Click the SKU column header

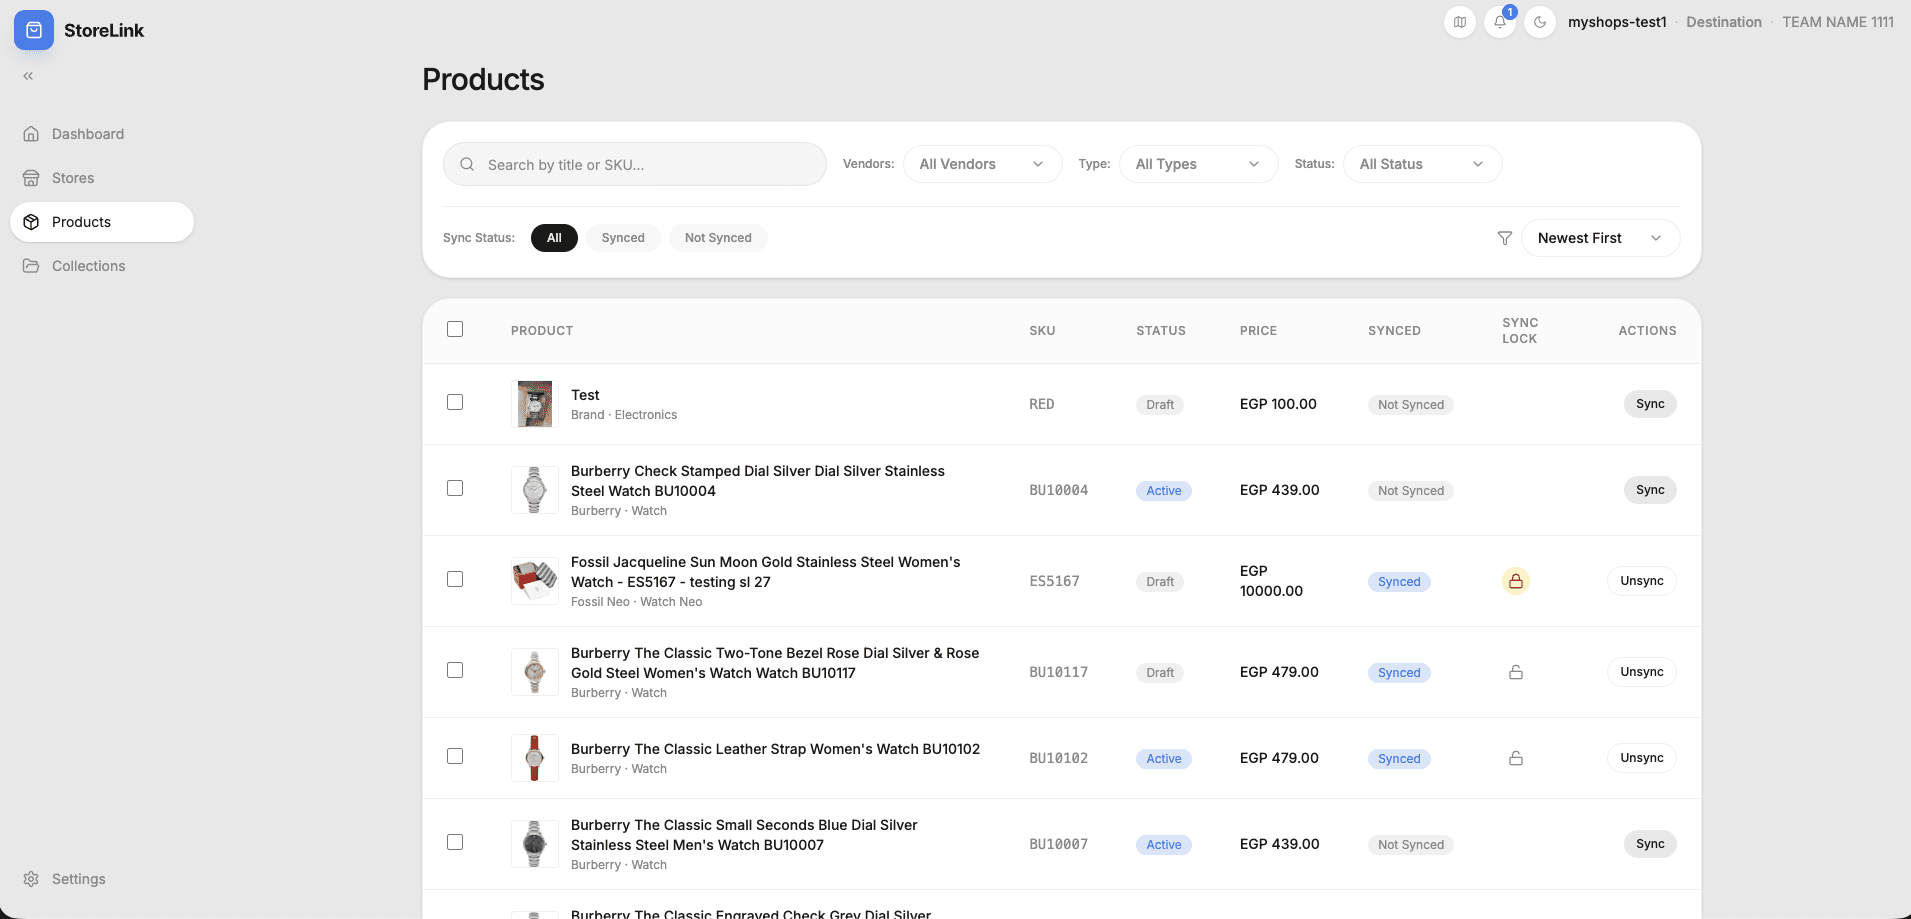coord(1042,331)
